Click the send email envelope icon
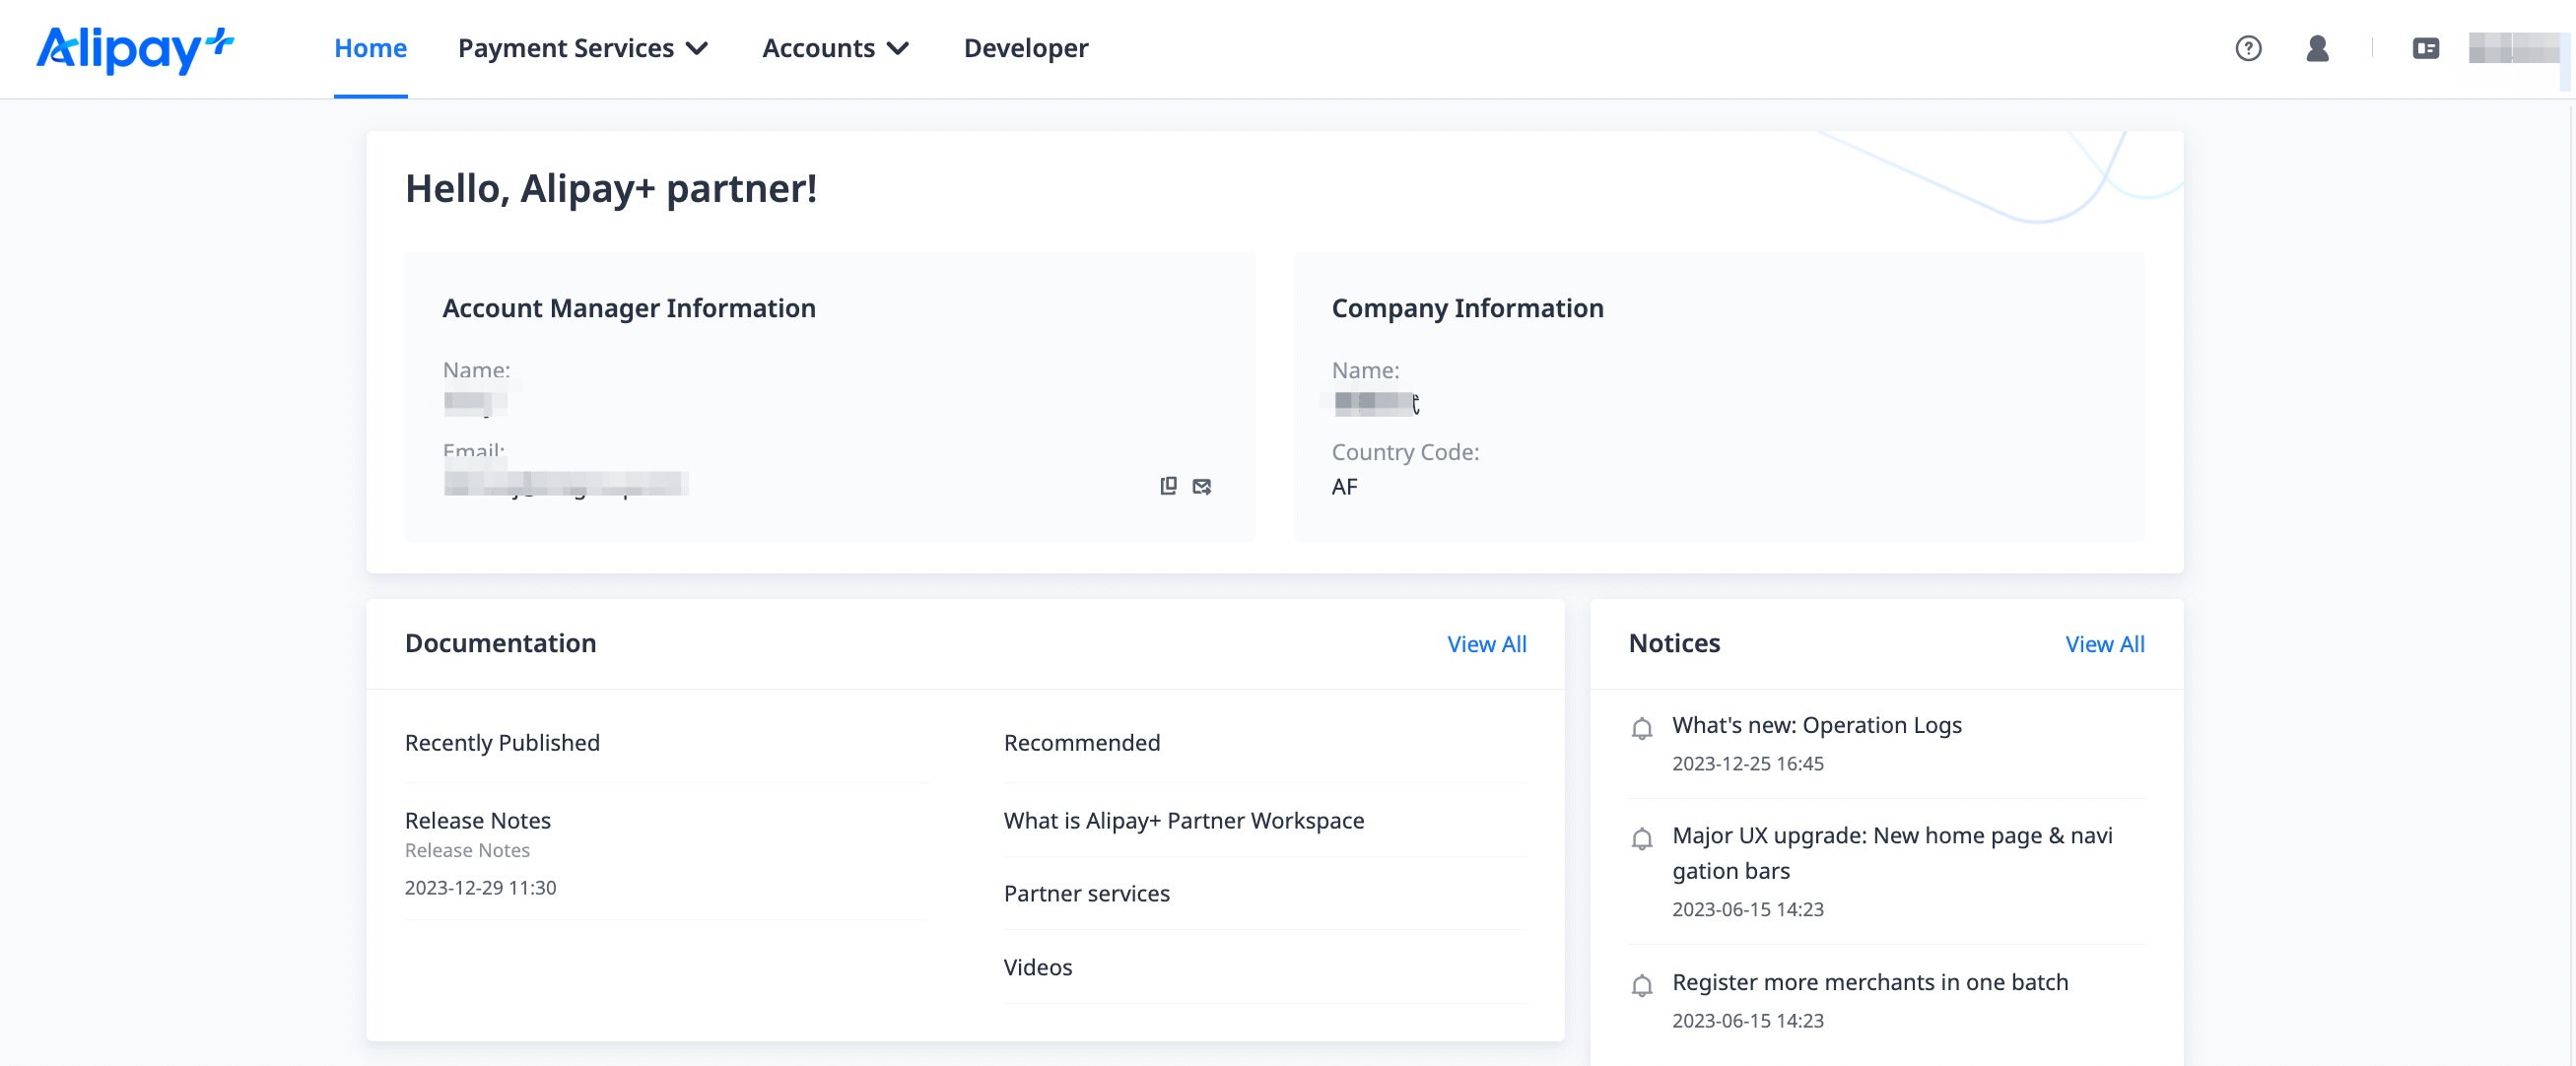This screenshot has width=2576, height=1066. [1202, 486]
